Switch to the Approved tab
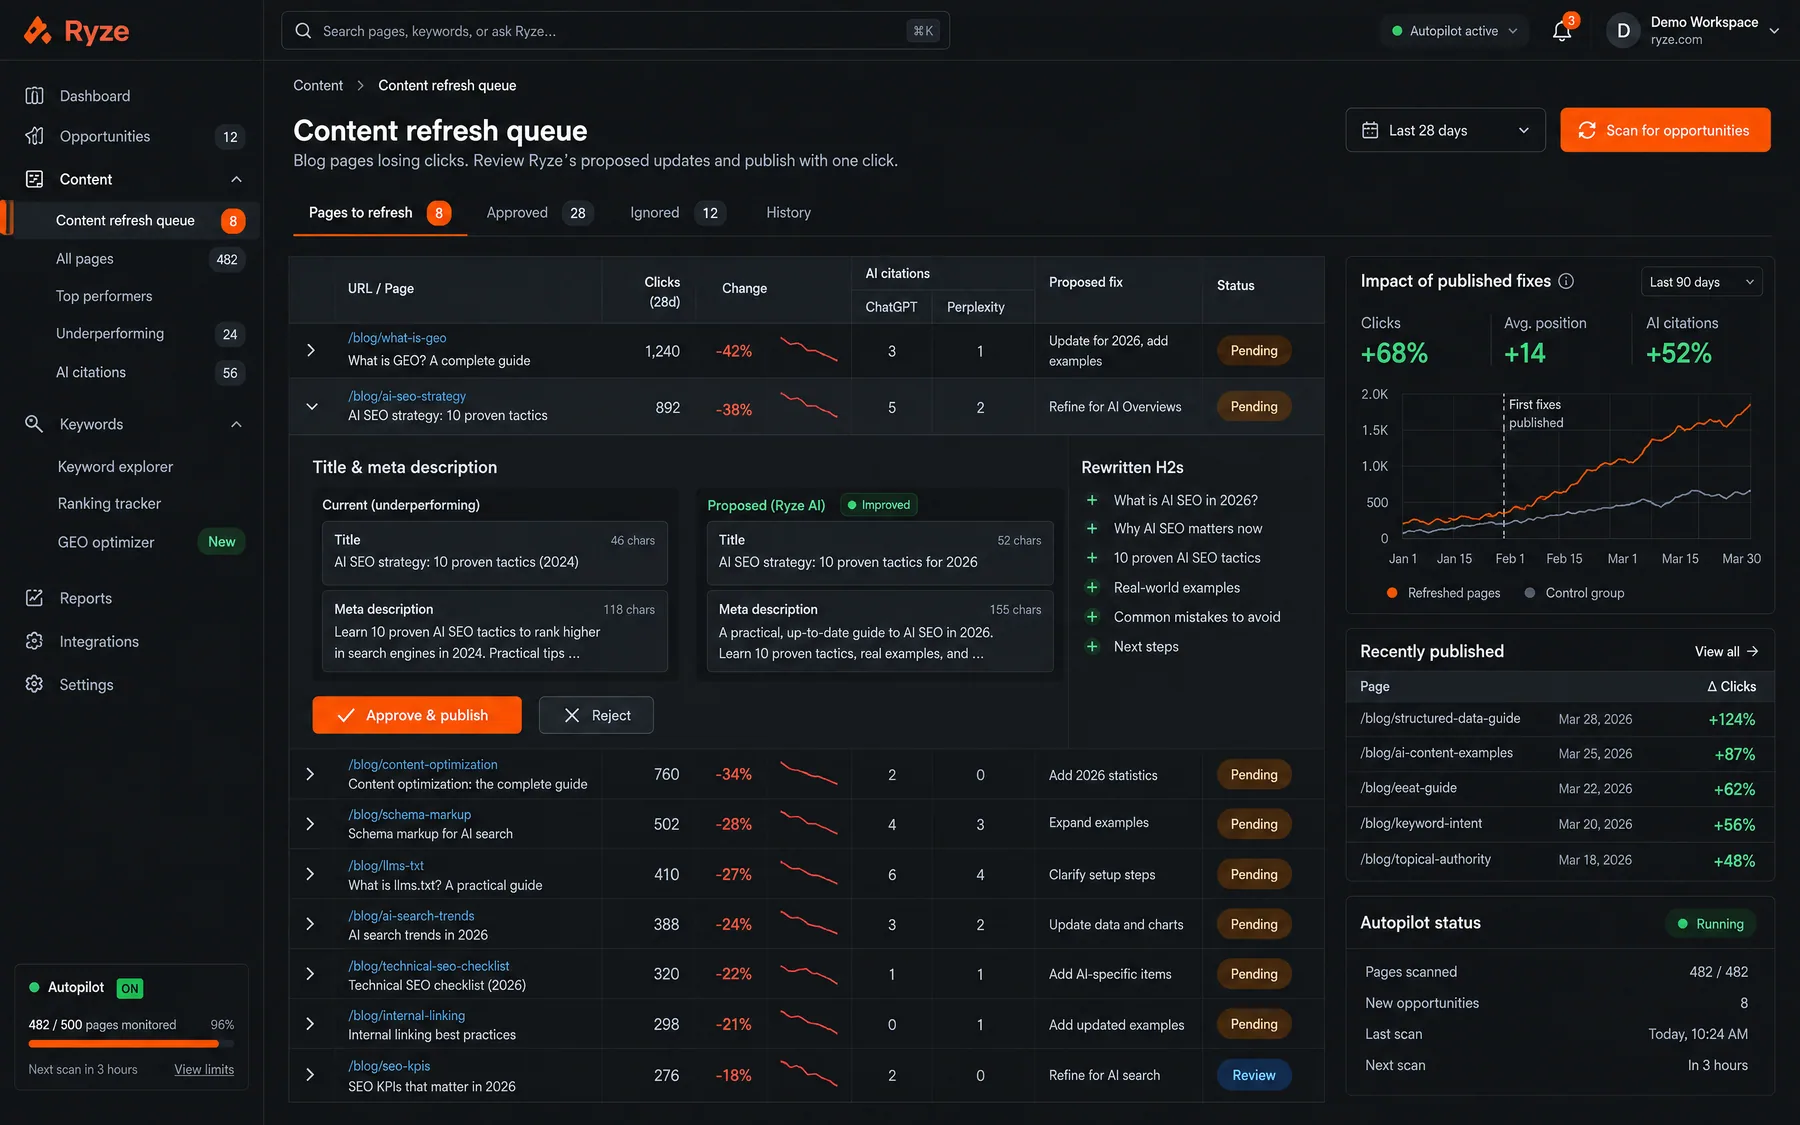The width and height of the screenshot is (1800, 1125). (539, 213)
